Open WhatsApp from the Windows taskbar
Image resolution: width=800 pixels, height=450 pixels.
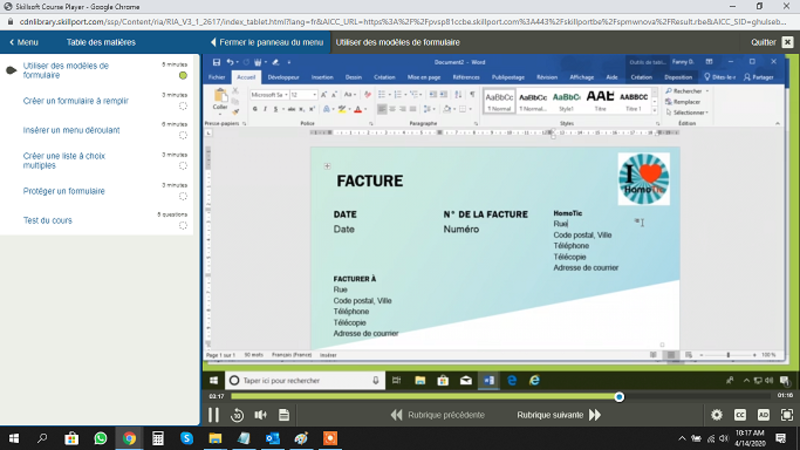[x=101, y=438]
